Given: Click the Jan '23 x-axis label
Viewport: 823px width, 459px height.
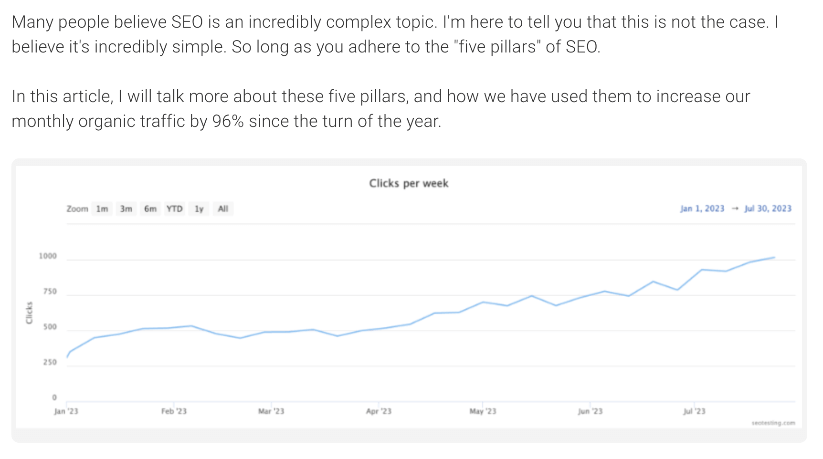Looking at the screenshot, I should point(66,411).
